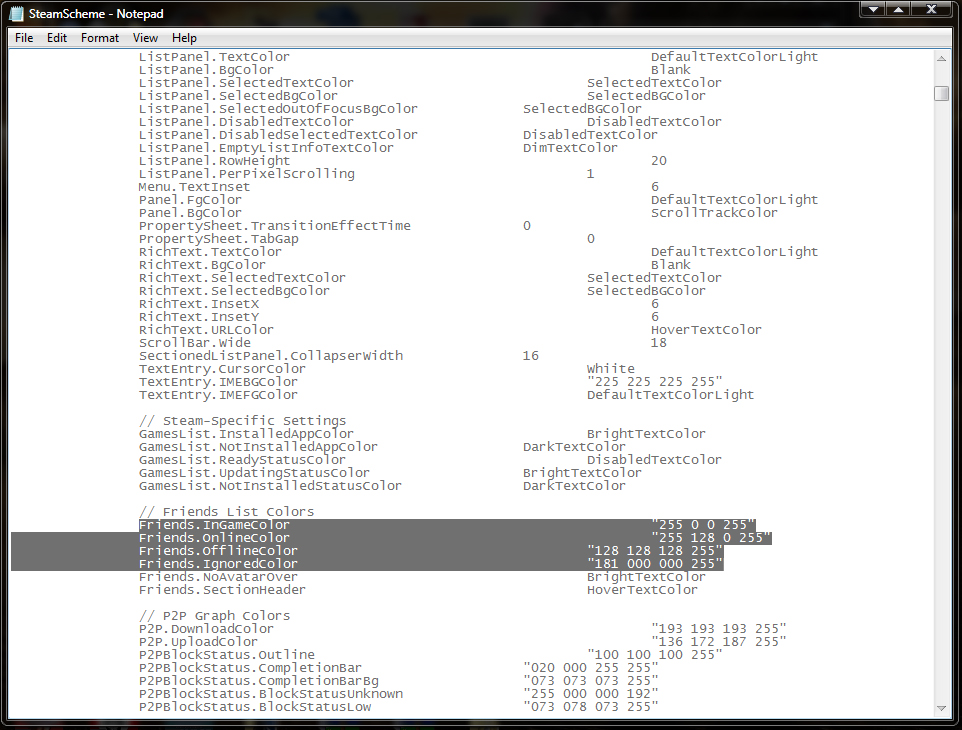Click the text Friends.OfflineColor
Image resolution: width=962 pixels, height=730 pixels.
click(x=218, y=551)
